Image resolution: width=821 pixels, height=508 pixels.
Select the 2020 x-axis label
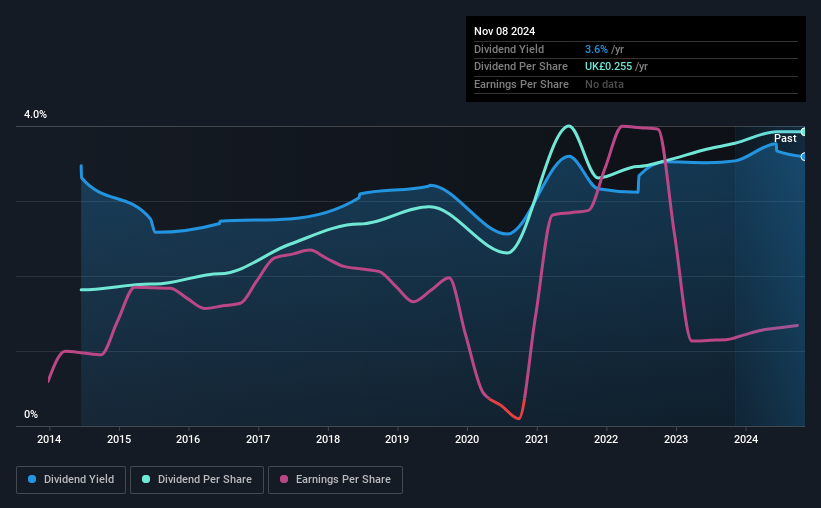[467, 439]
